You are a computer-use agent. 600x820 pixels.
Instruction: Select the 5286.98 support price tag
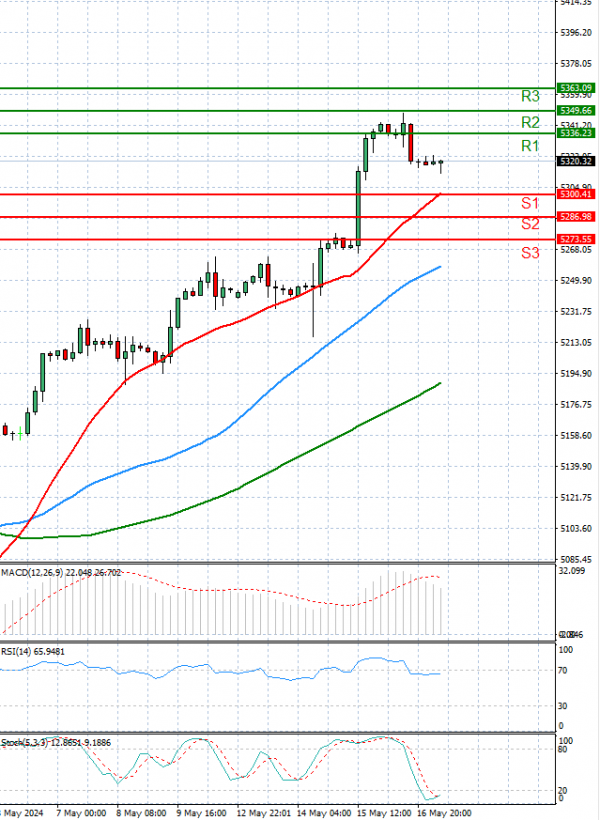coord(575,217)
